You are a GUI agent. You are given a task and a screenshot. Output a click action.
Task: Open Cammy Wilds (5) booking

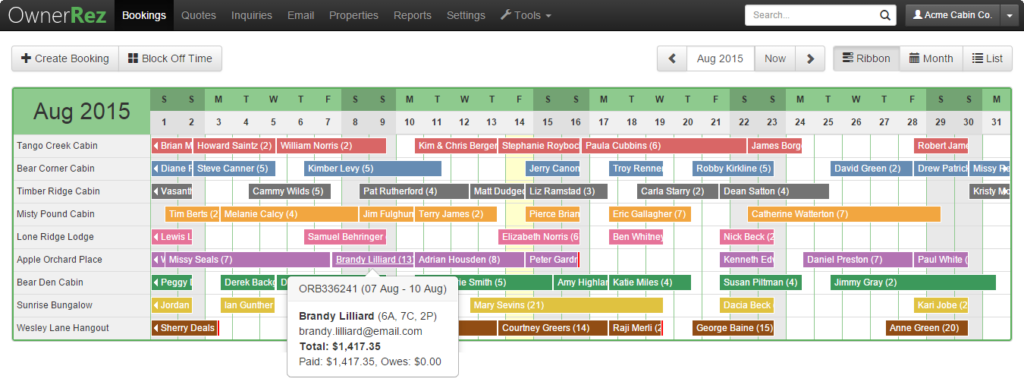(x=289, y=191)
